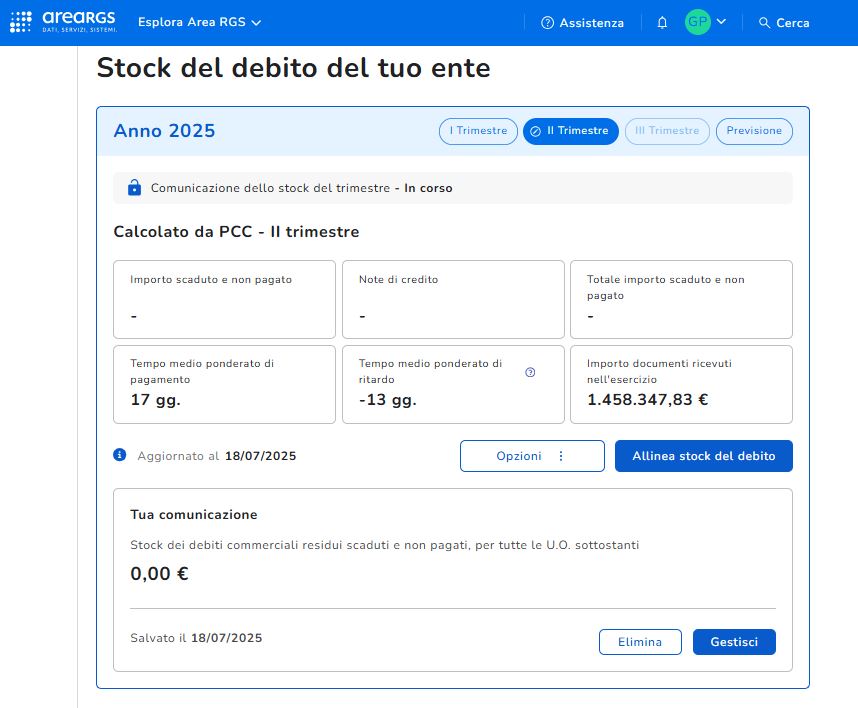This screenshot has height=708, width=858.
Task: Click the Allinea stock del debito button
Action: click(703, 456)
